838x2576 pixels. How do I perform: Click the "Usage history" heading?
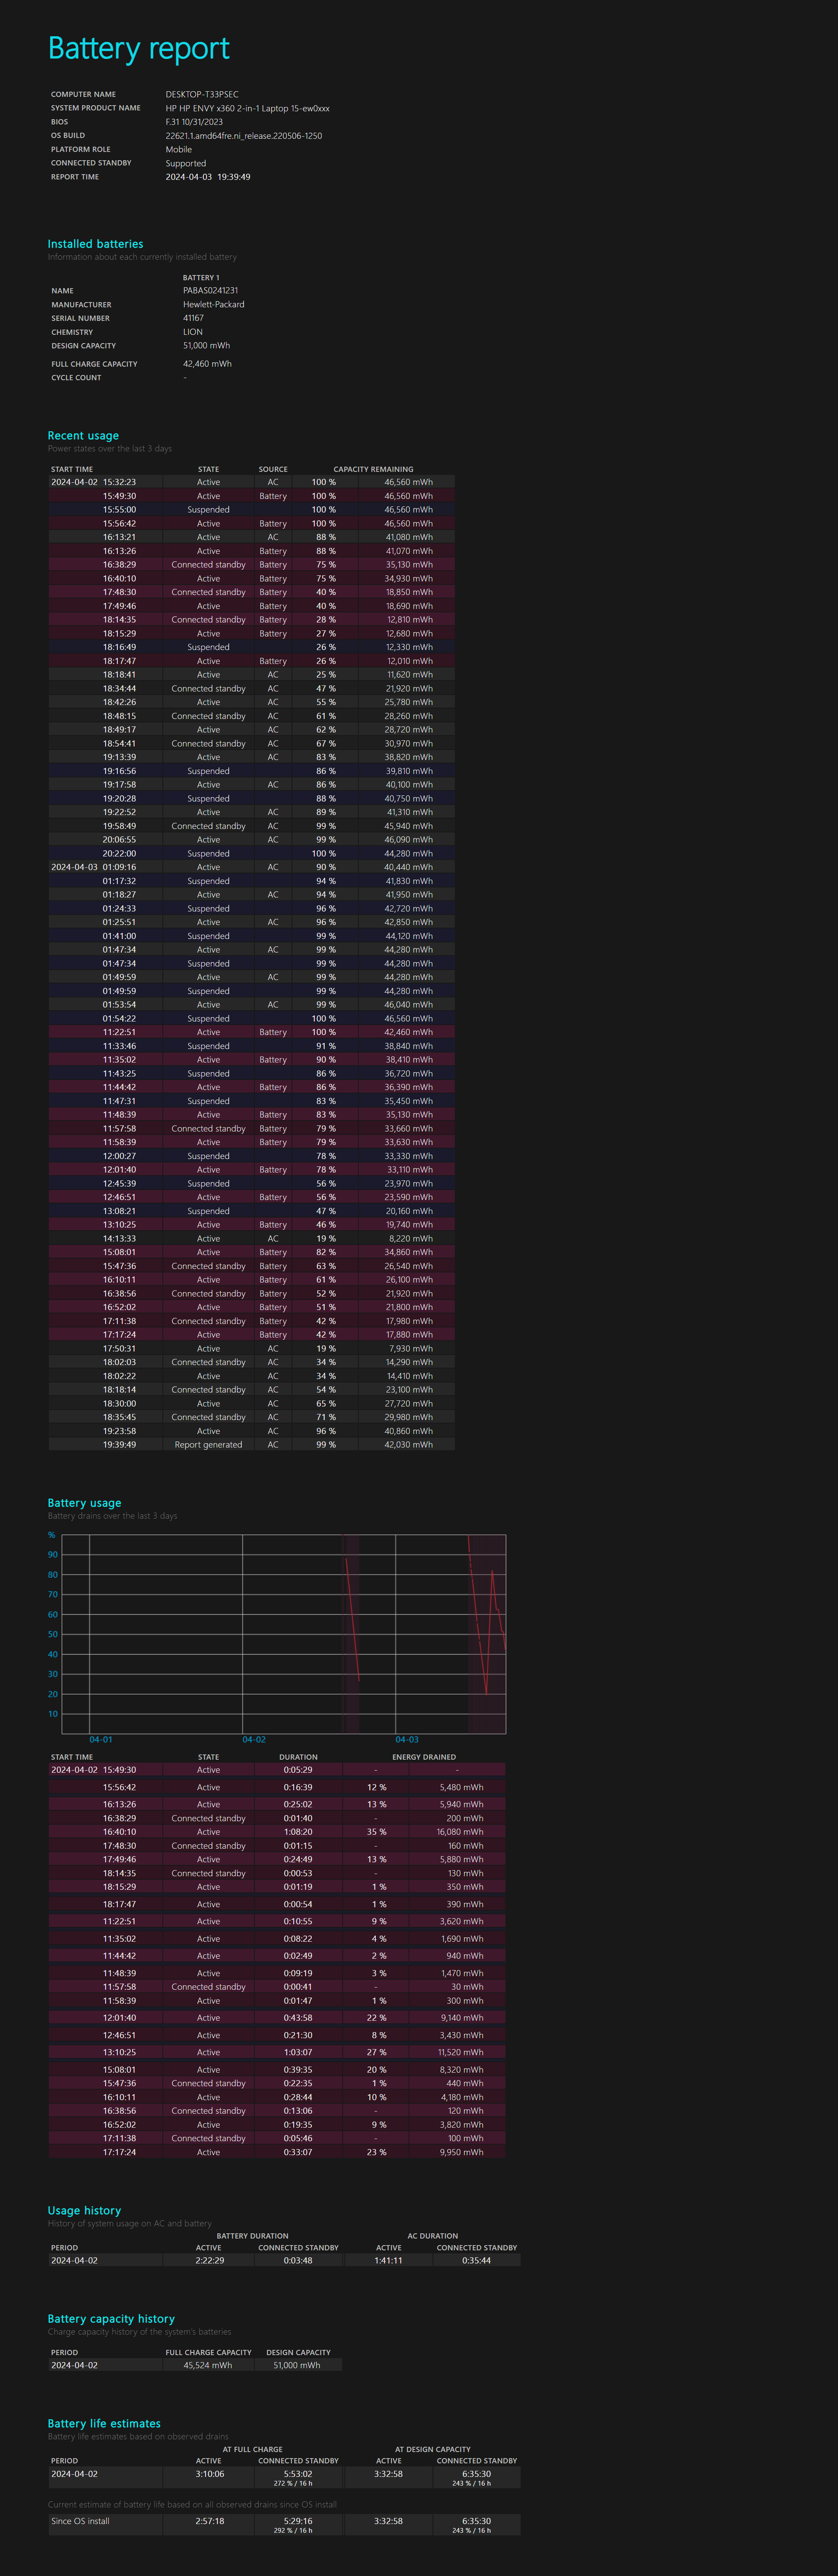pos(84,2211)
